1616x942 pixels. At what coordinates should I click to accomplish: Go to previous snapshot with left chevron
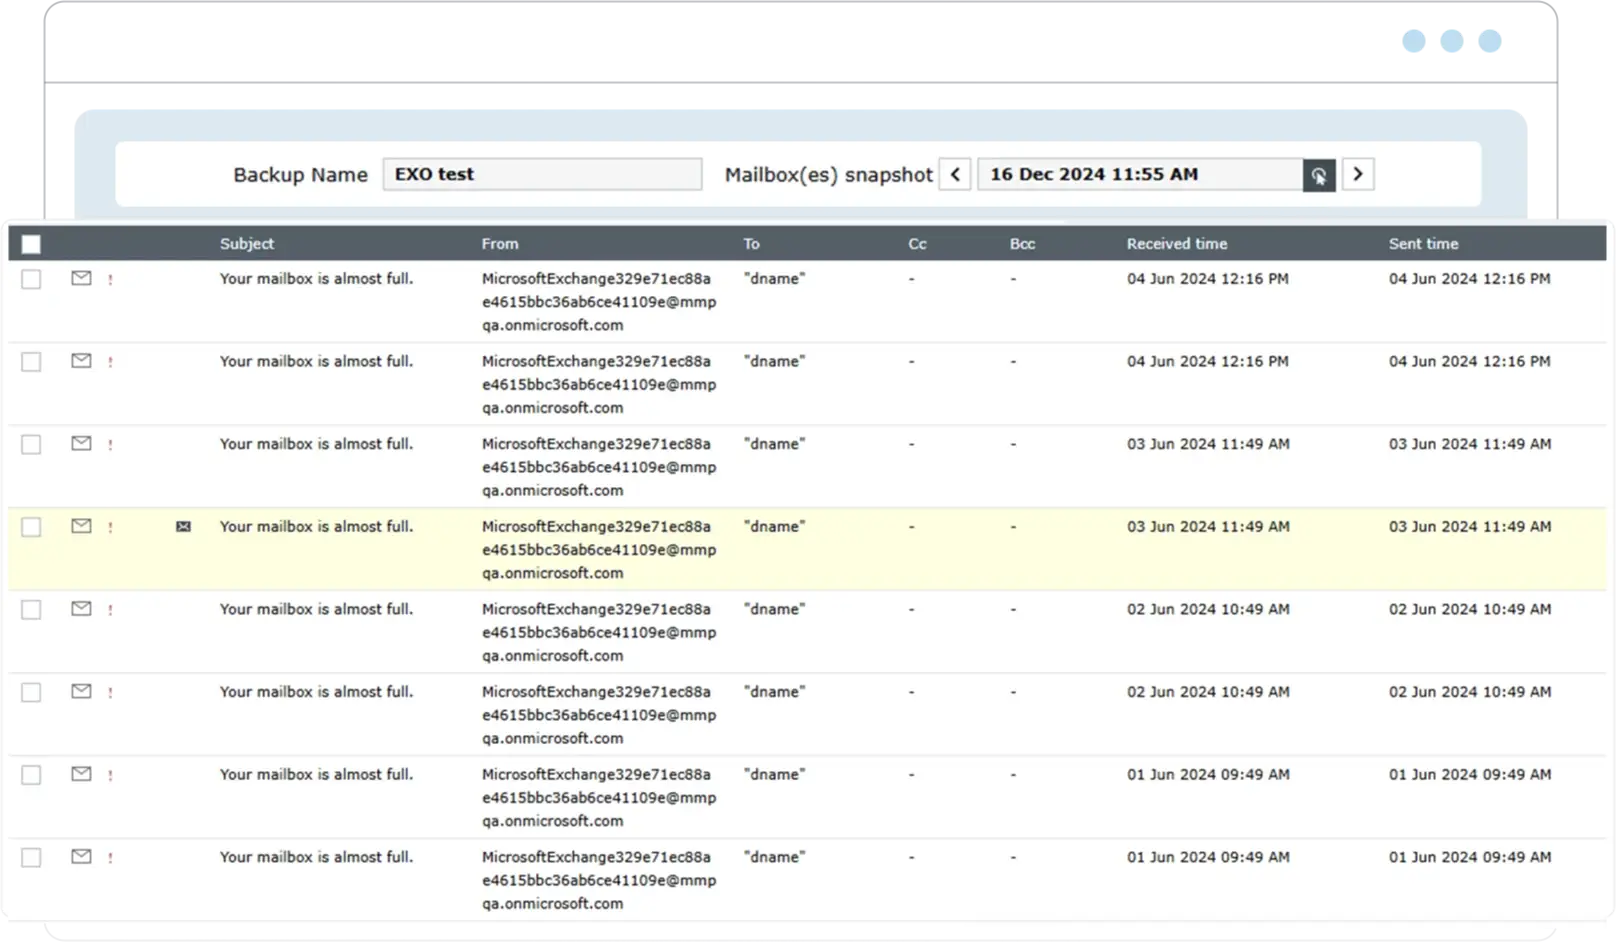955,174
